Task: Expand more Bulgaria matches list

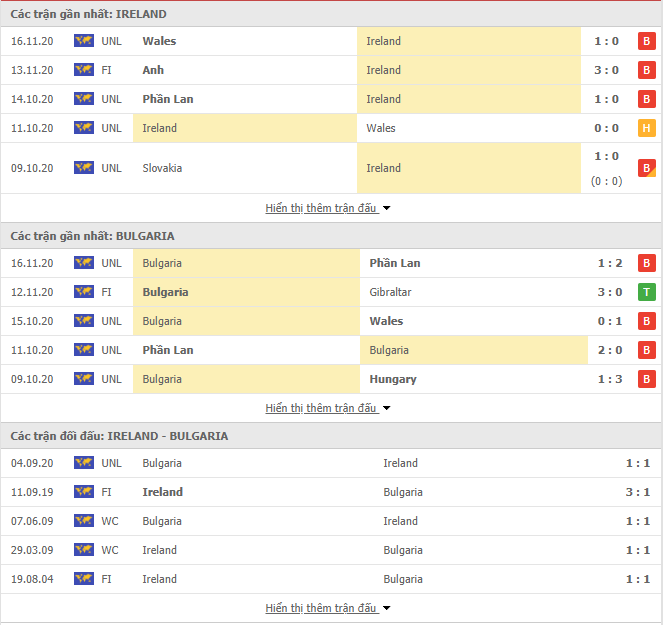Action: point(328,408)
